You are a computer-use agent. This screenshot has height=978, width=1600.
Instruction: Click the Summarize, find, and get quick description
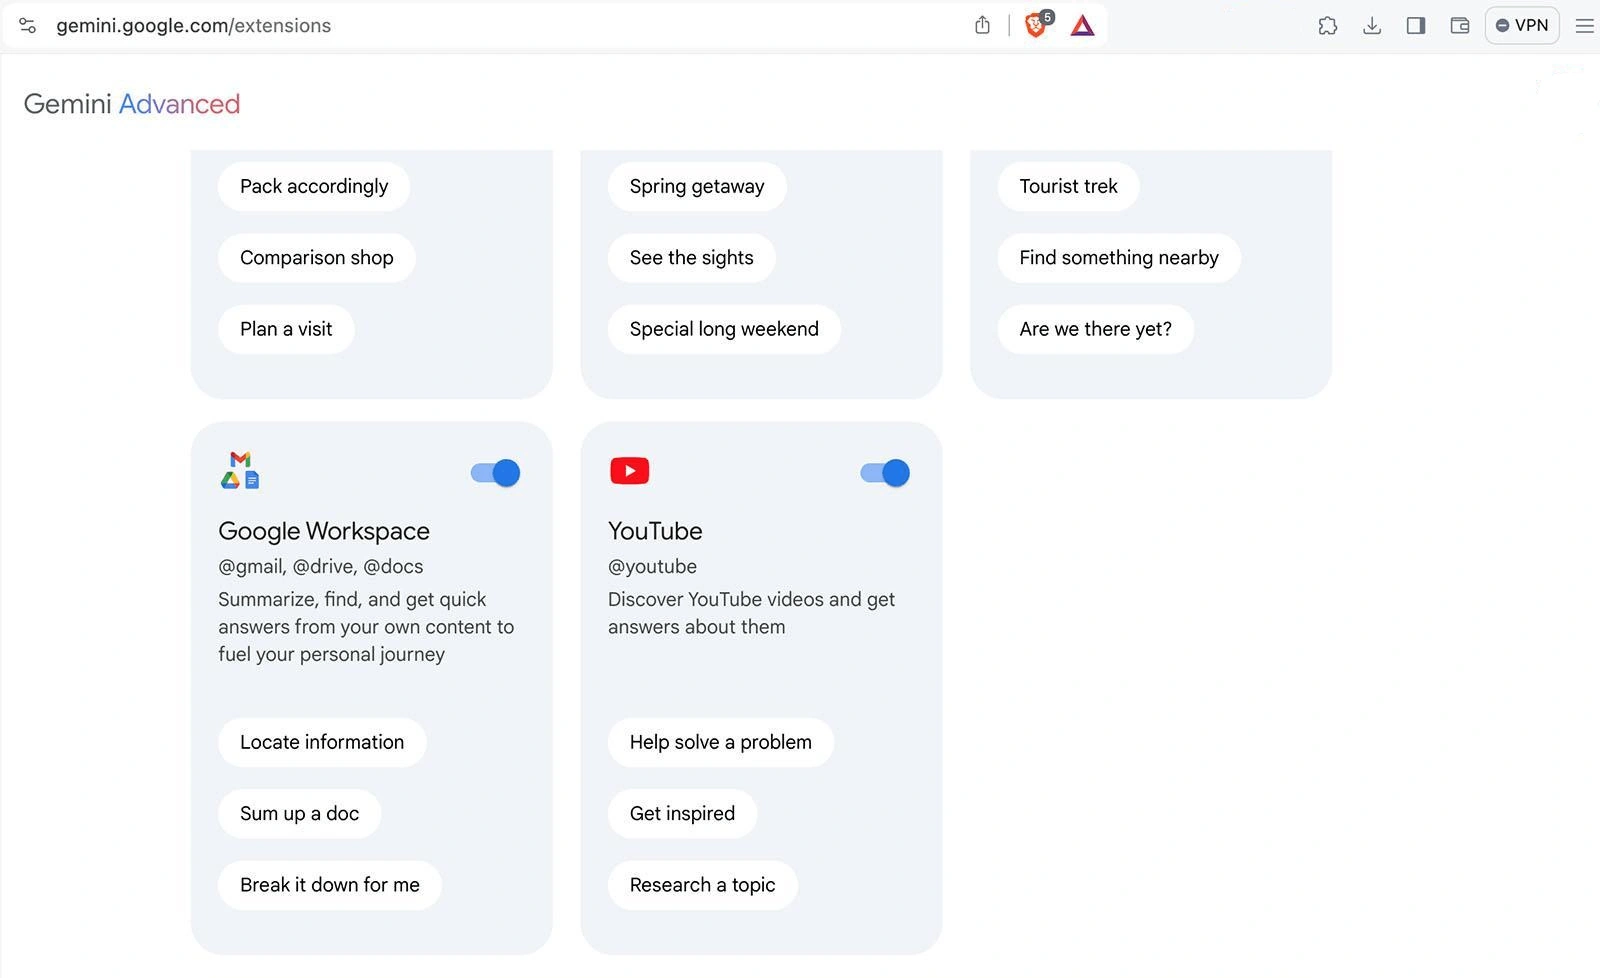[366, 627]
